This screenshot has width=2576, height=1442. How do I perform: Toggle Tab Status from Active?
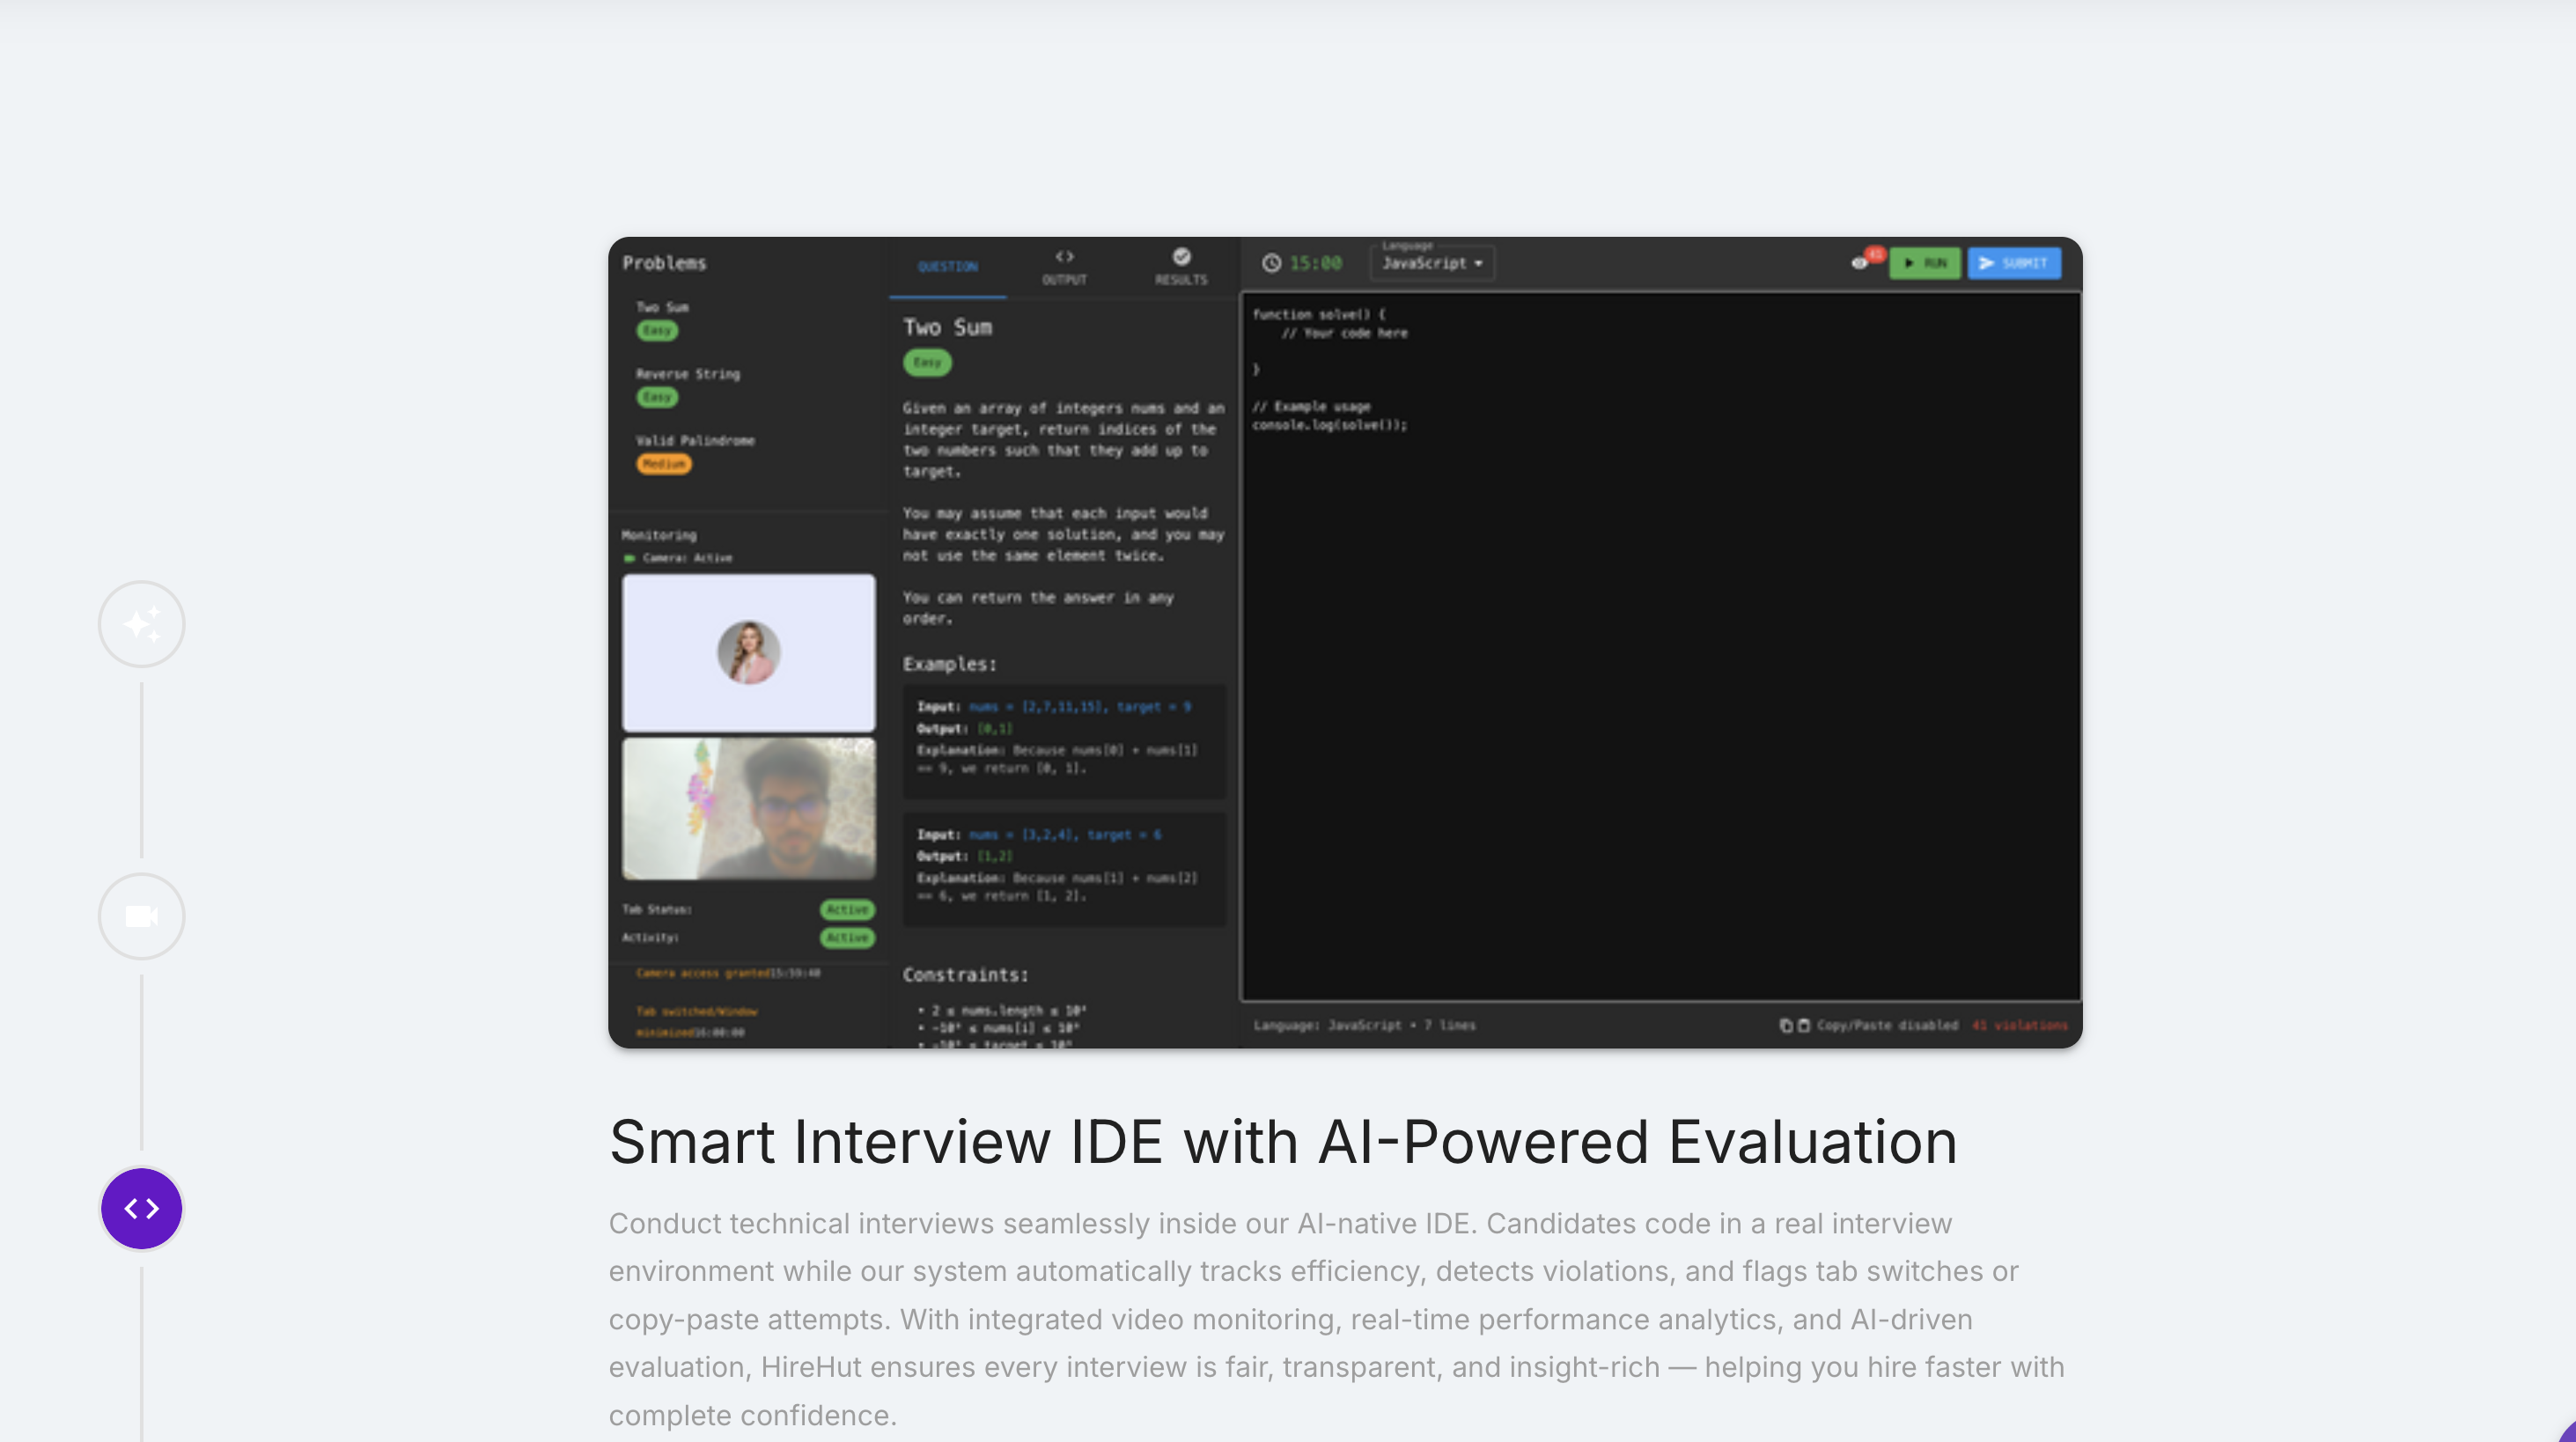847,910
